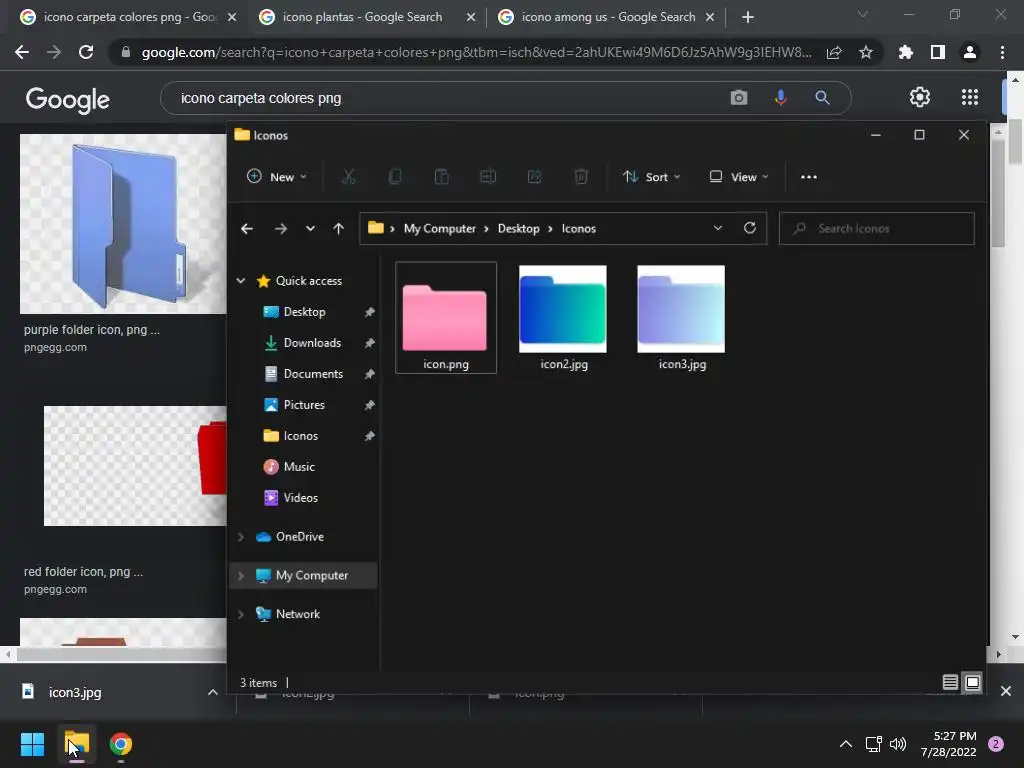Go up one folder level

338,229
